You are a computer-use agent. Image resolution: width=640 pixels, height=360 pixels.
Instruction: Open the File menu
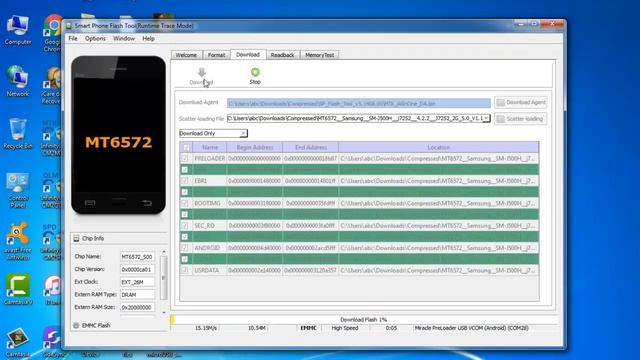coord(73,38)
